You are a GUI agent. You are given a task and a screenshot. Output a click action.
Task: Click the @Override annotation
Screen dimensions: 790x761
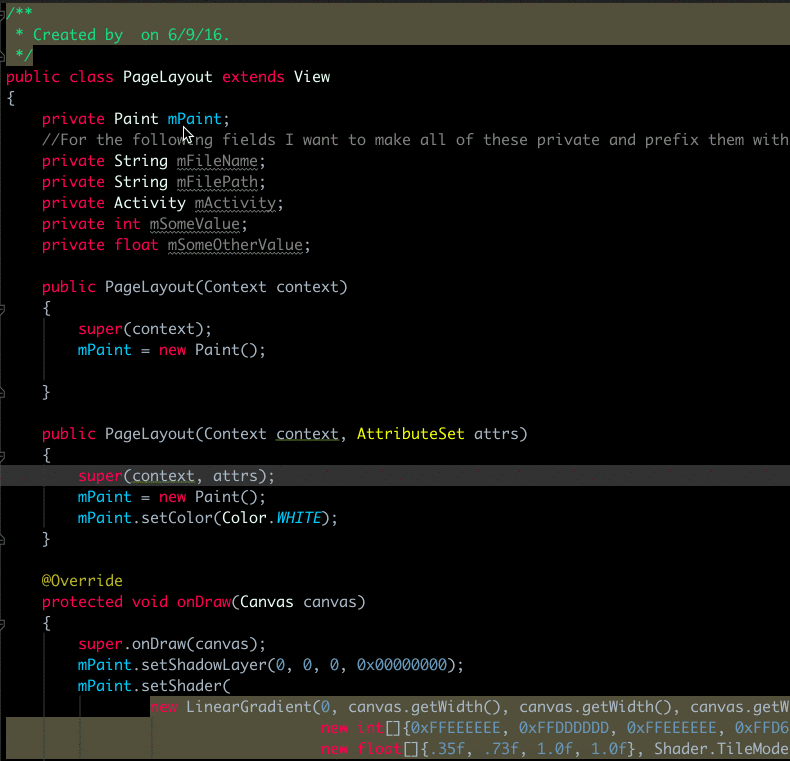(82, 581)
